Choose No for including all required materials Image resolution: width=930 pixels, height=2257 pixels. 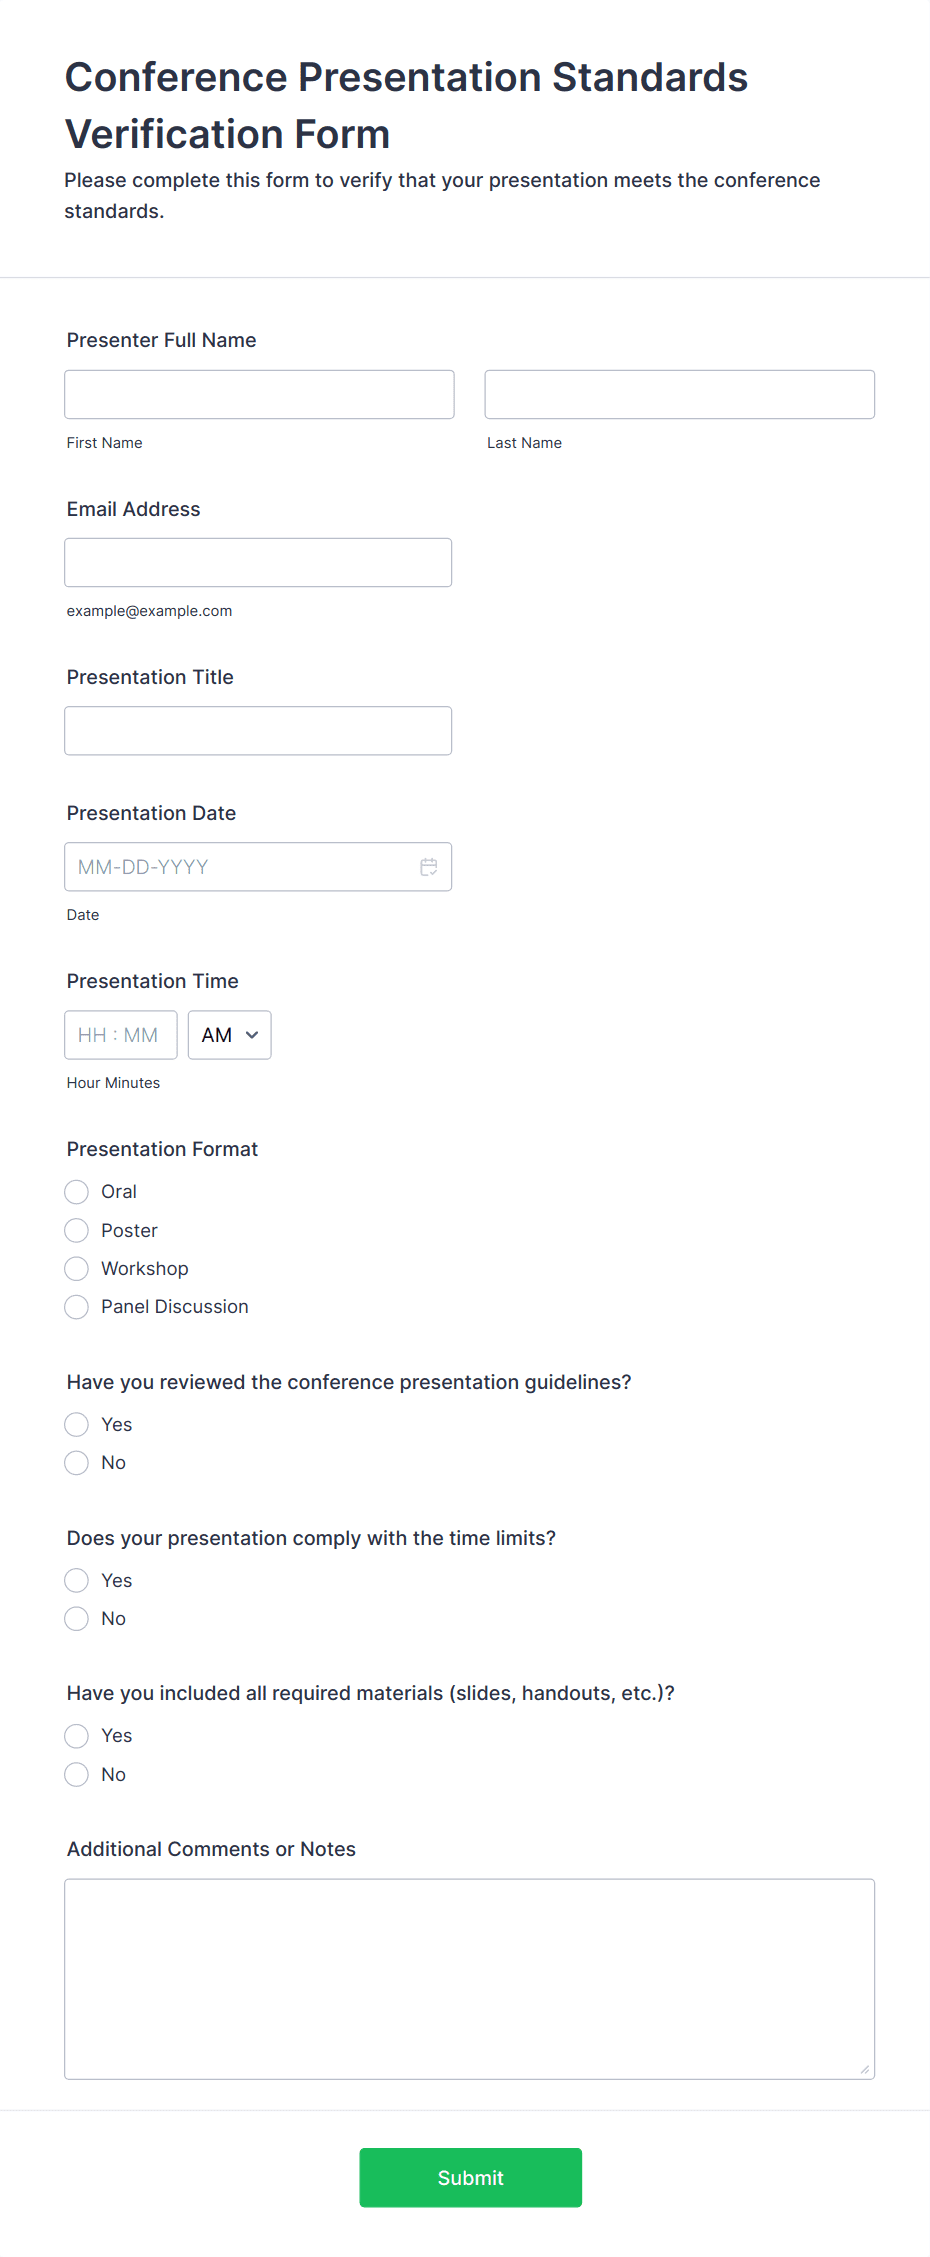76,1774
